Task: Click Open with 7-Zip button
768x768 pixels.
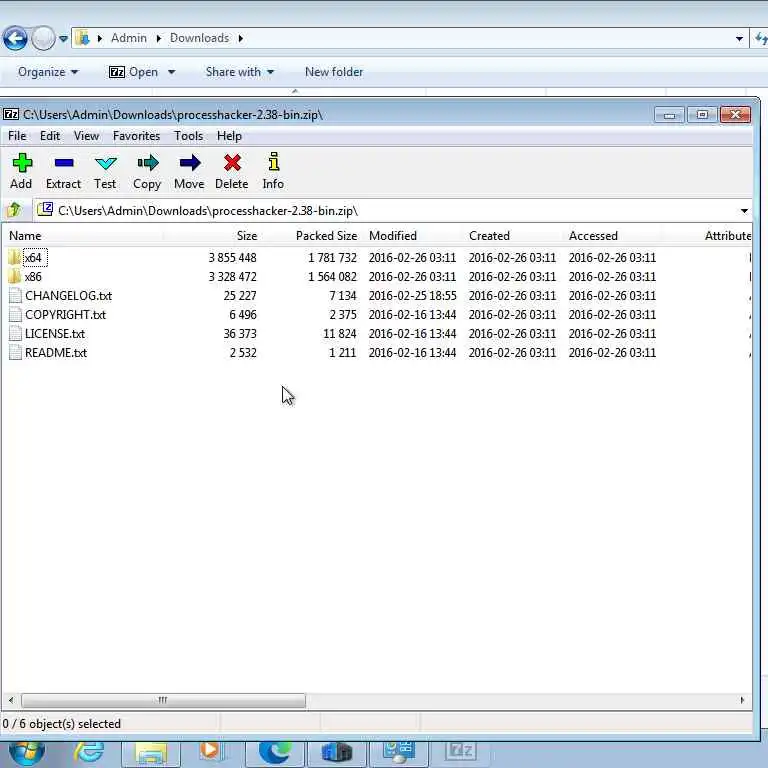Action: pos(134,72)
